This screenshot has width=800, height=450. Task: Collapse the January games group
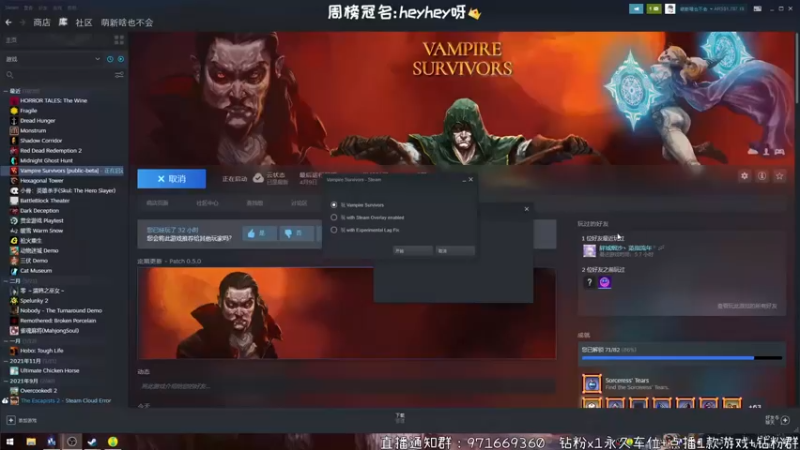click(x=6, y=341)
